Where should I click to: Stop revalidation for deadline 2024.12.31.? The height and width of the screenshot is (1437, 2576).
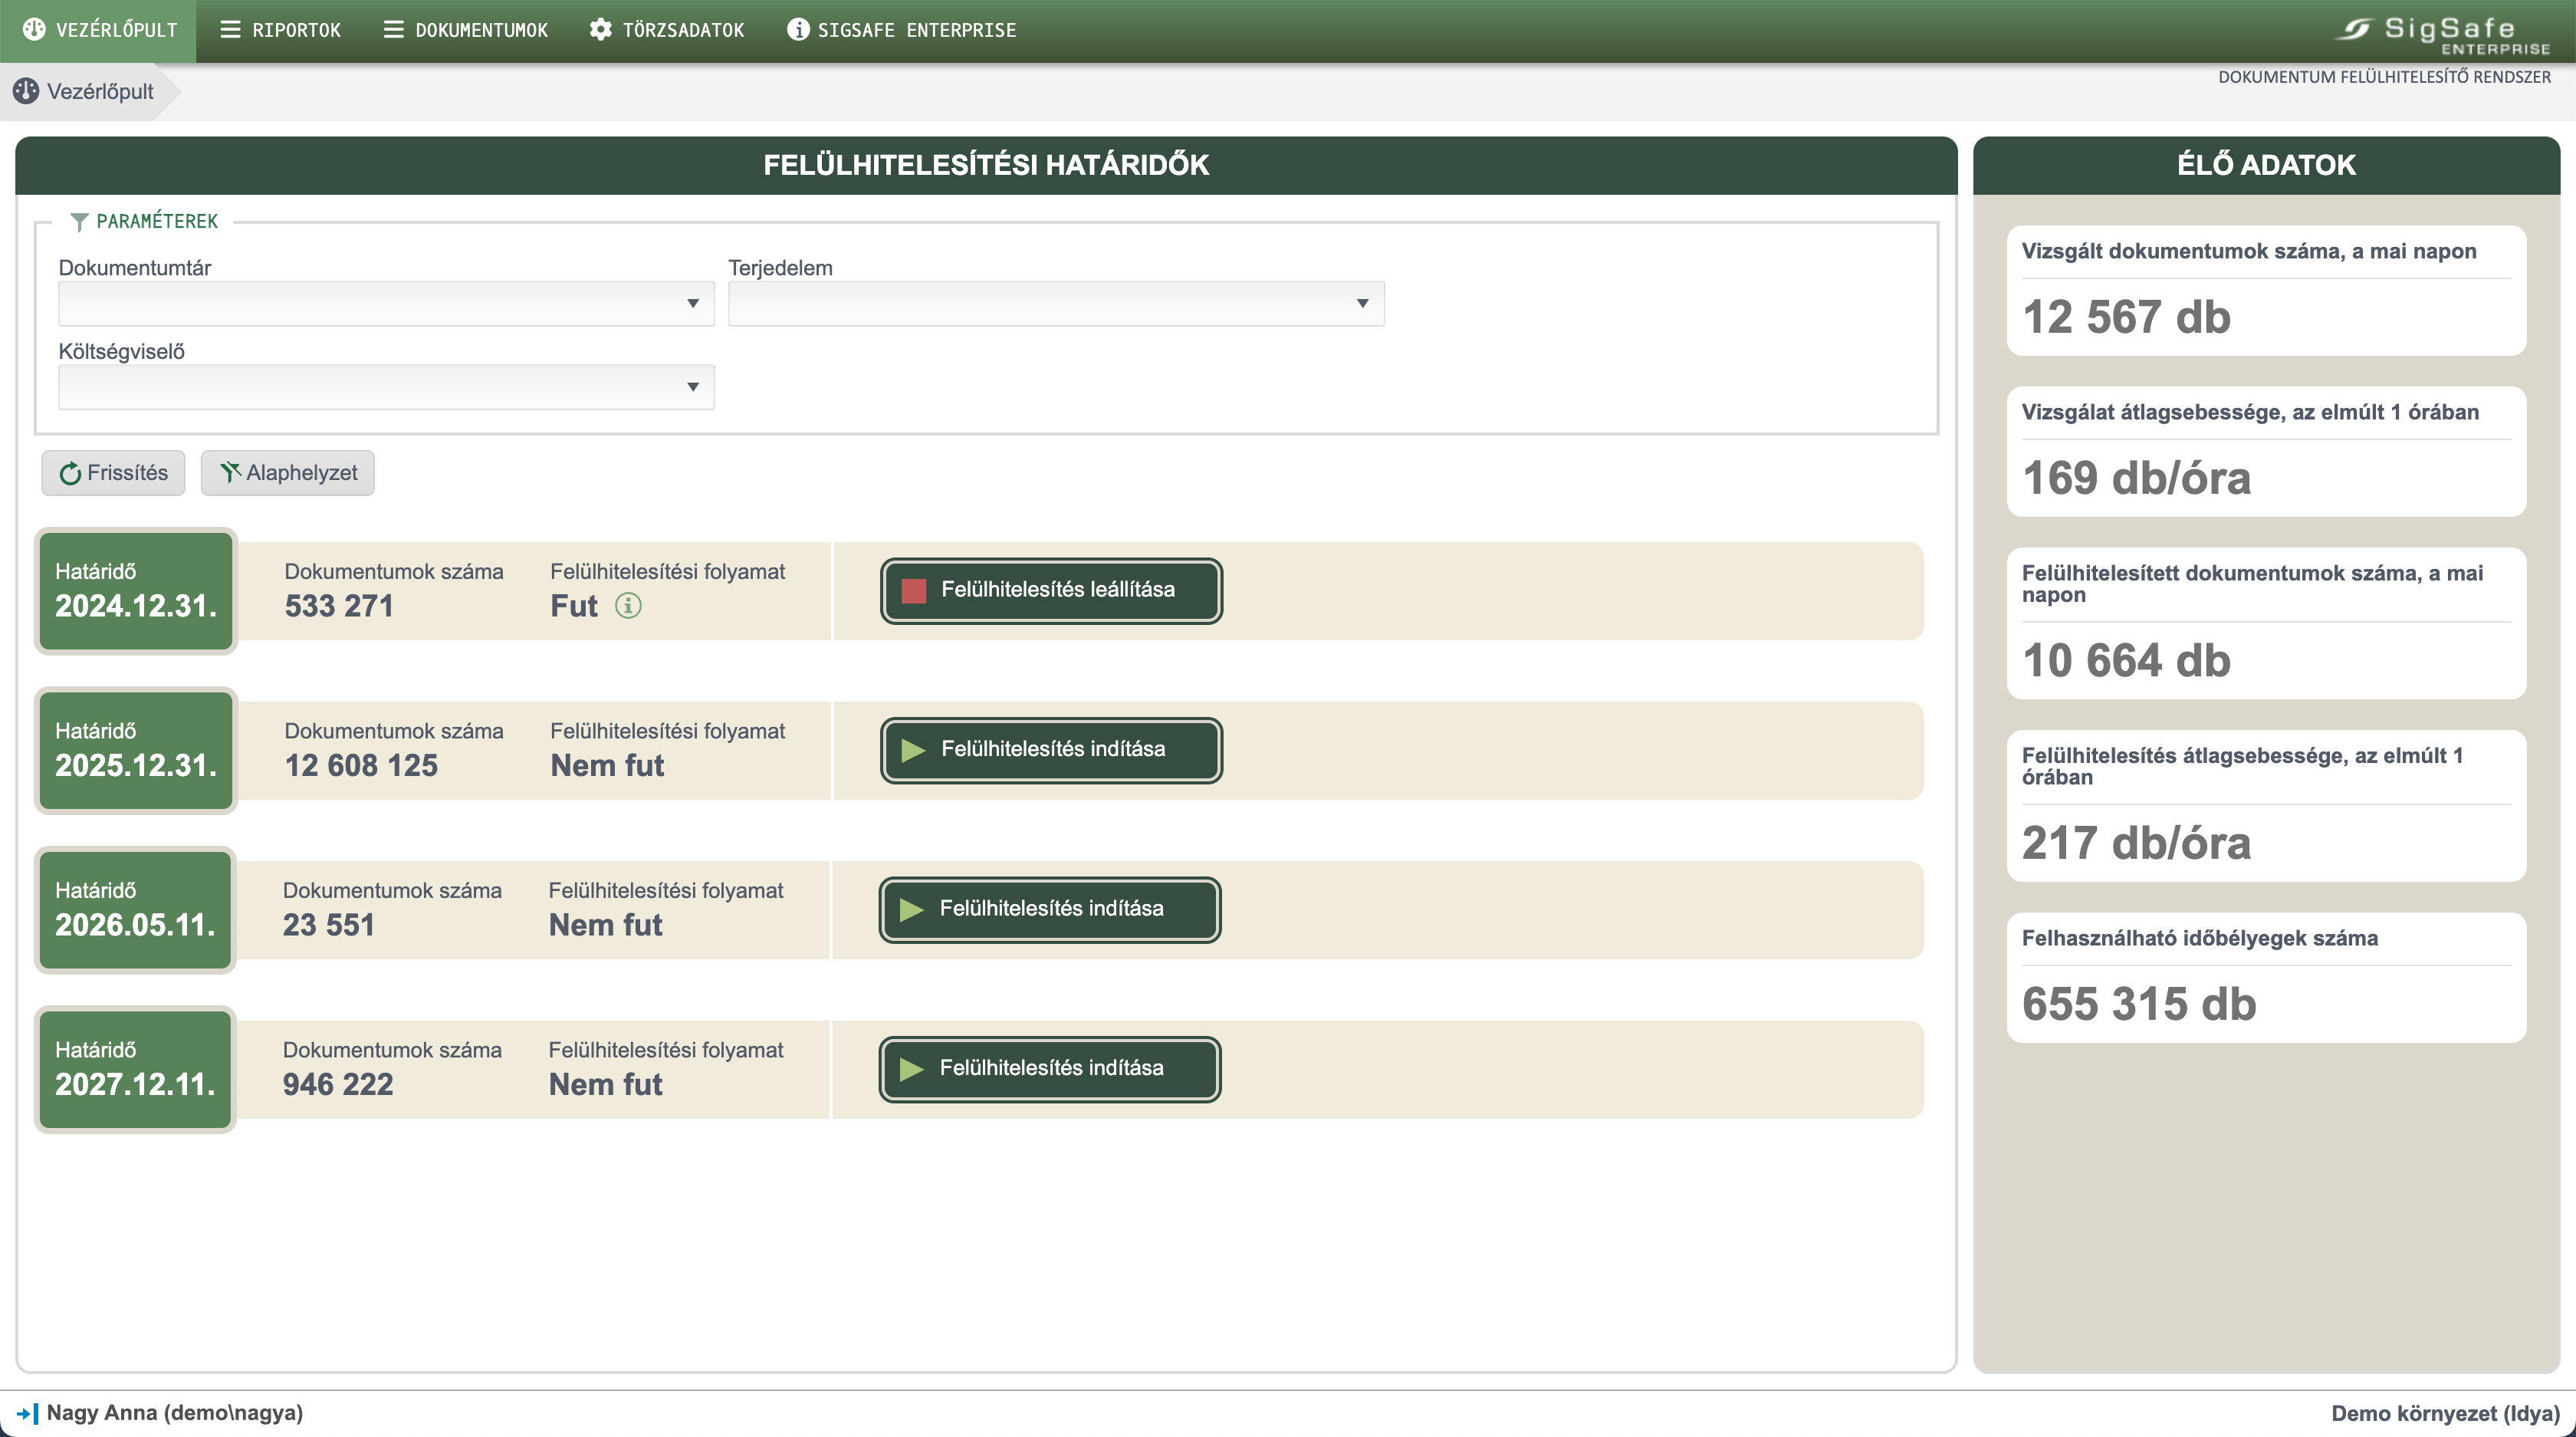pyautogui.click(x=1051, y=590)
